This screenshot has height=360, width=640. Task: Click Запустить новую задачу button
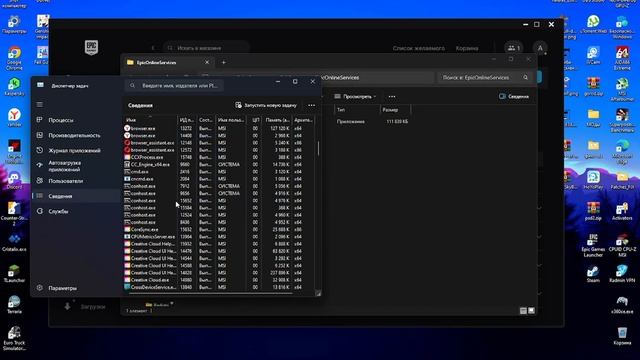266,105
